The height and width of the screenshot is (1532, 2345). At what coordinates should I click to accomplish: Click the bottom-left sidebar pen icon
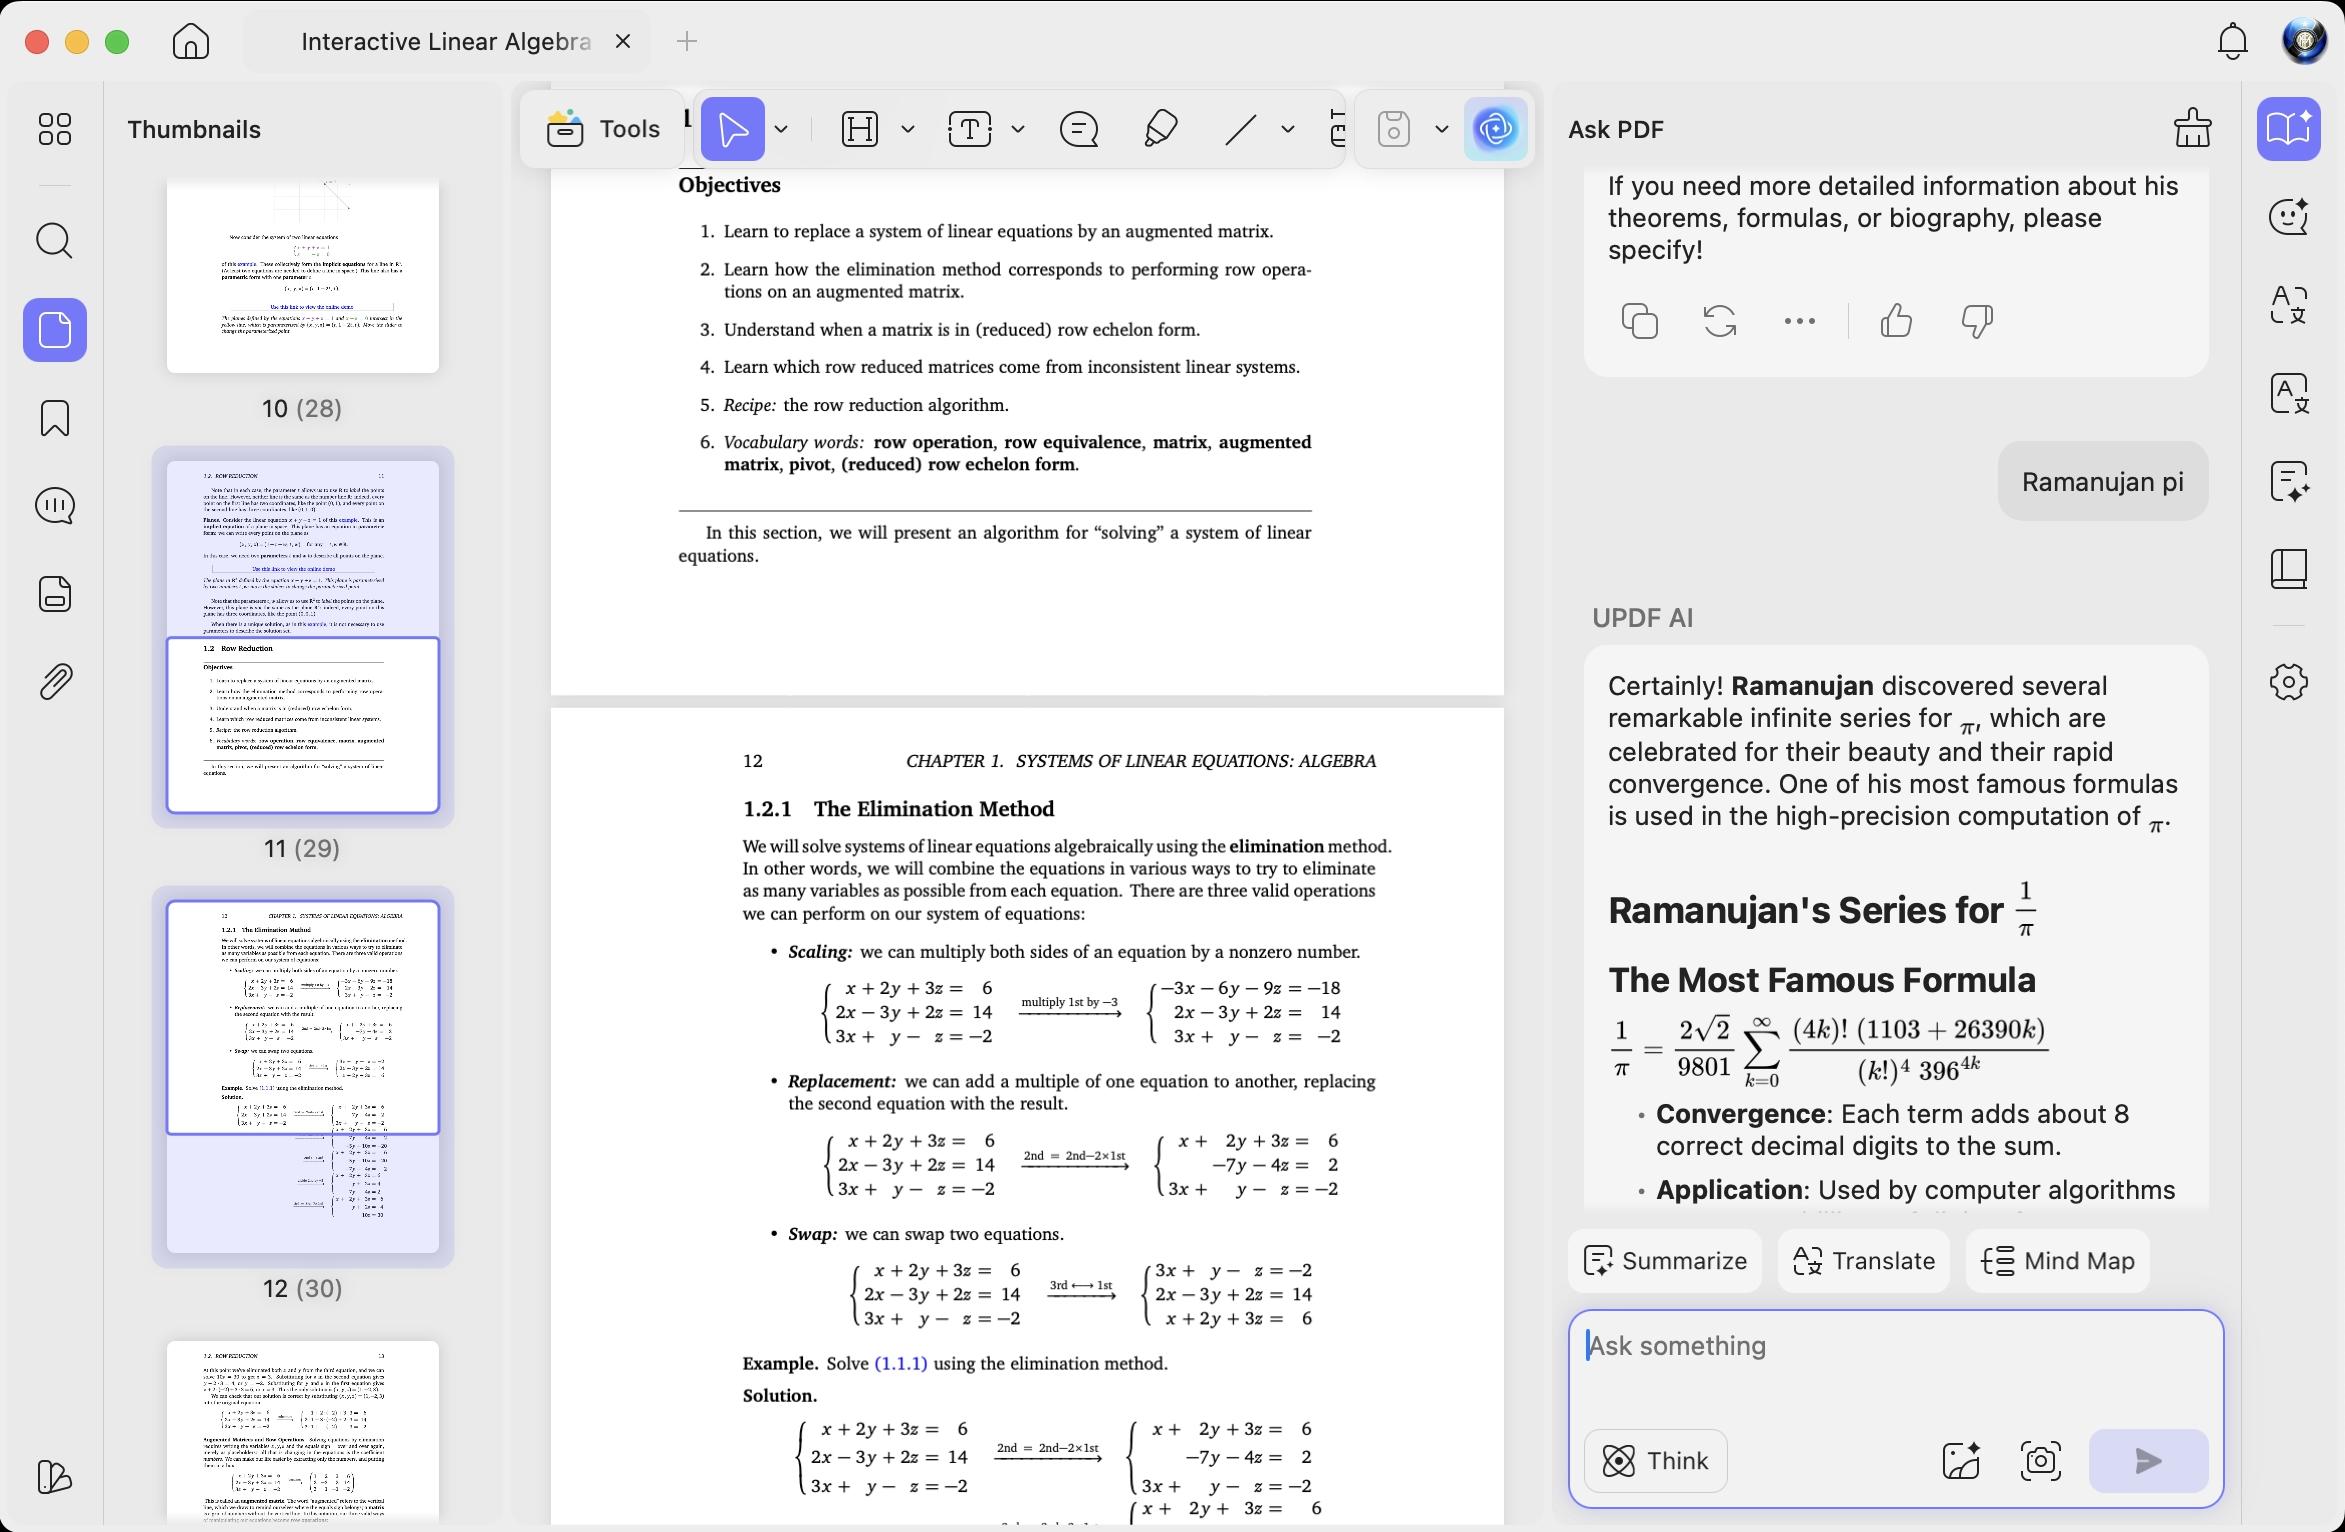tap(54, 1477)
